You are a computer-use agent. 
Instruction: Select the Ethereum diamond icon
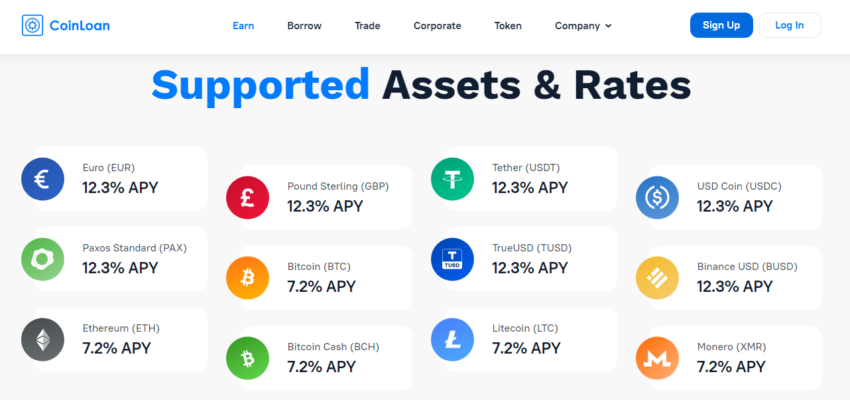tap(43, 339)
